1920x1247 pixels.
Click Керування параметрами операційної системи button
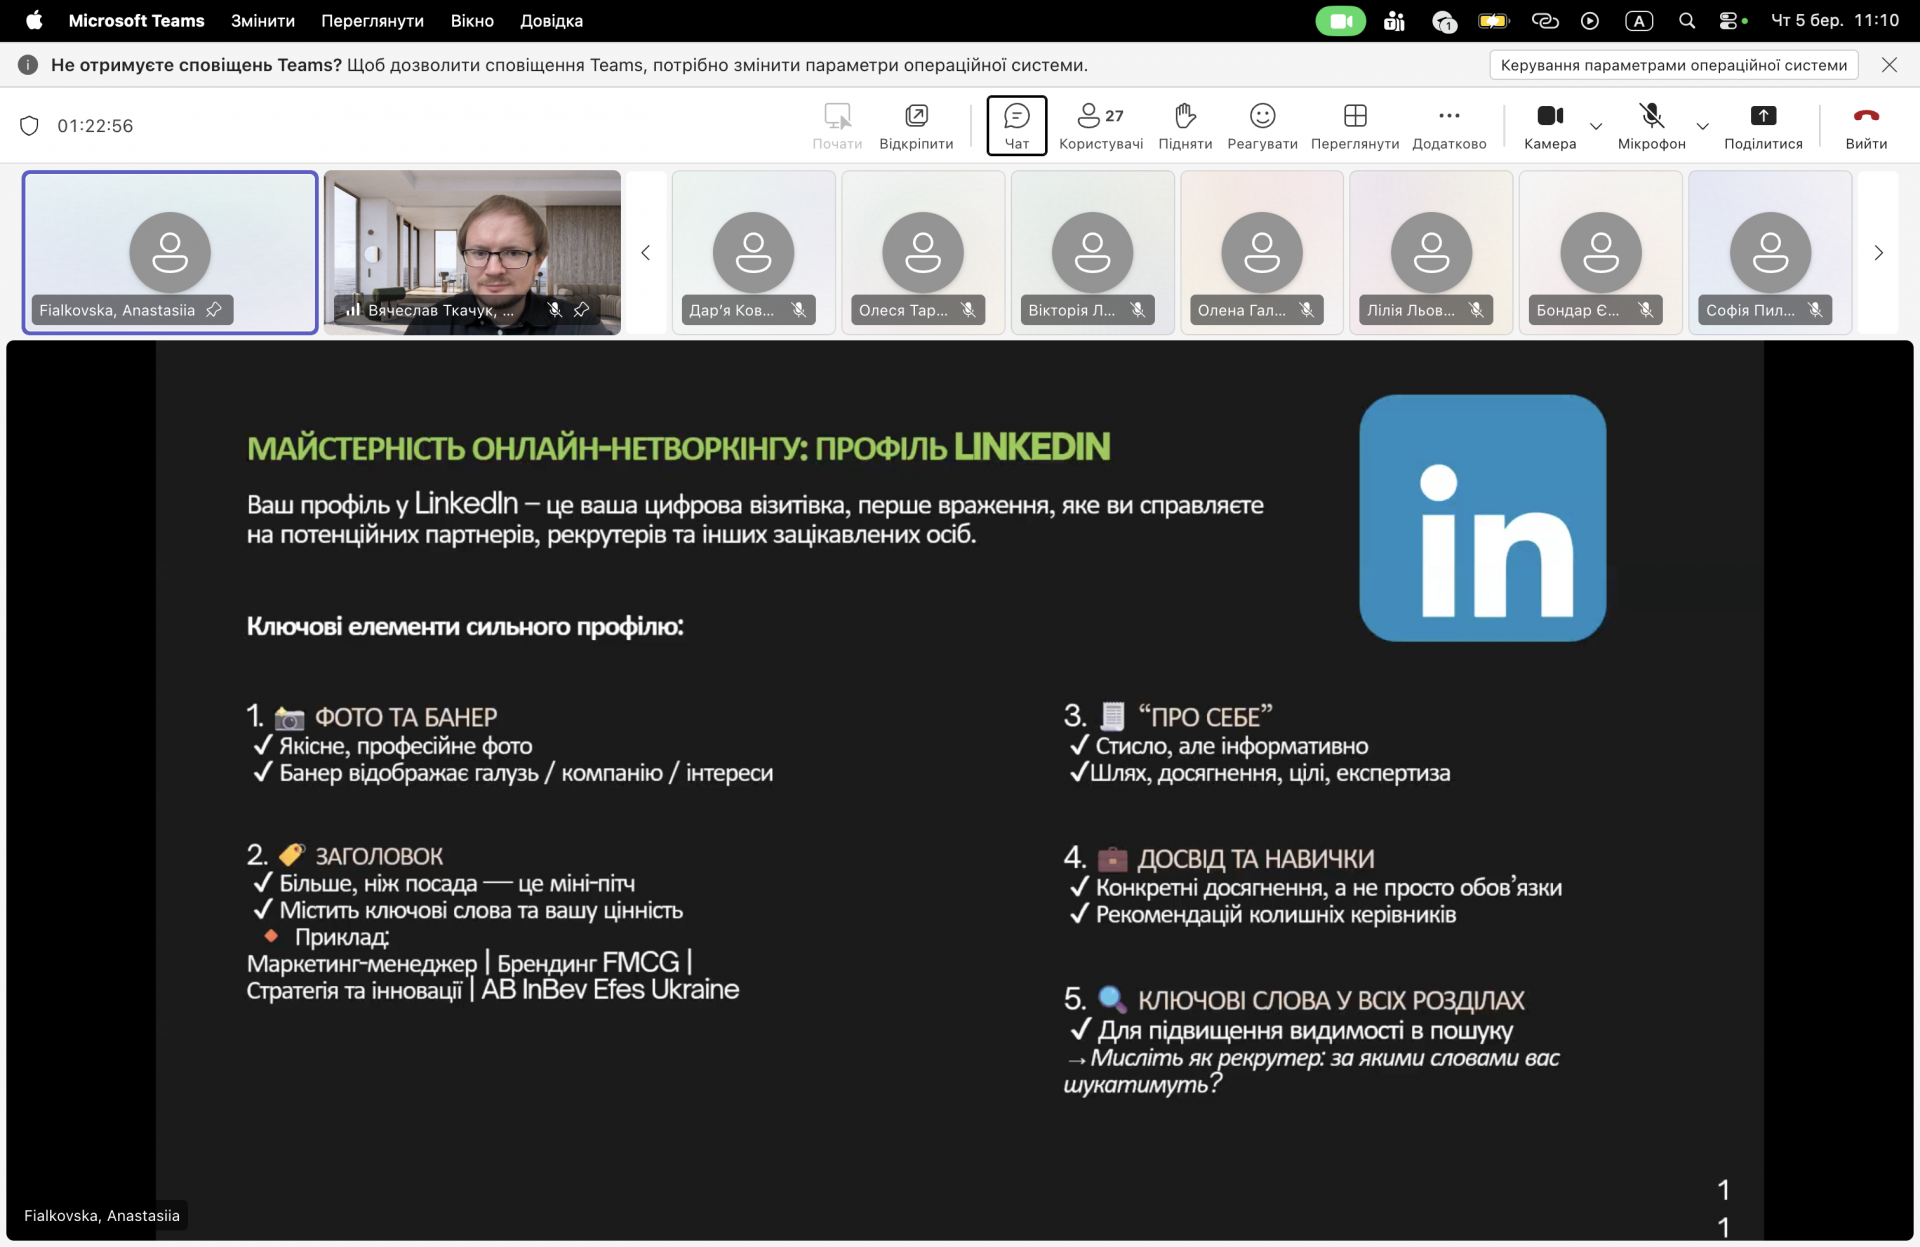point(1673,65)
